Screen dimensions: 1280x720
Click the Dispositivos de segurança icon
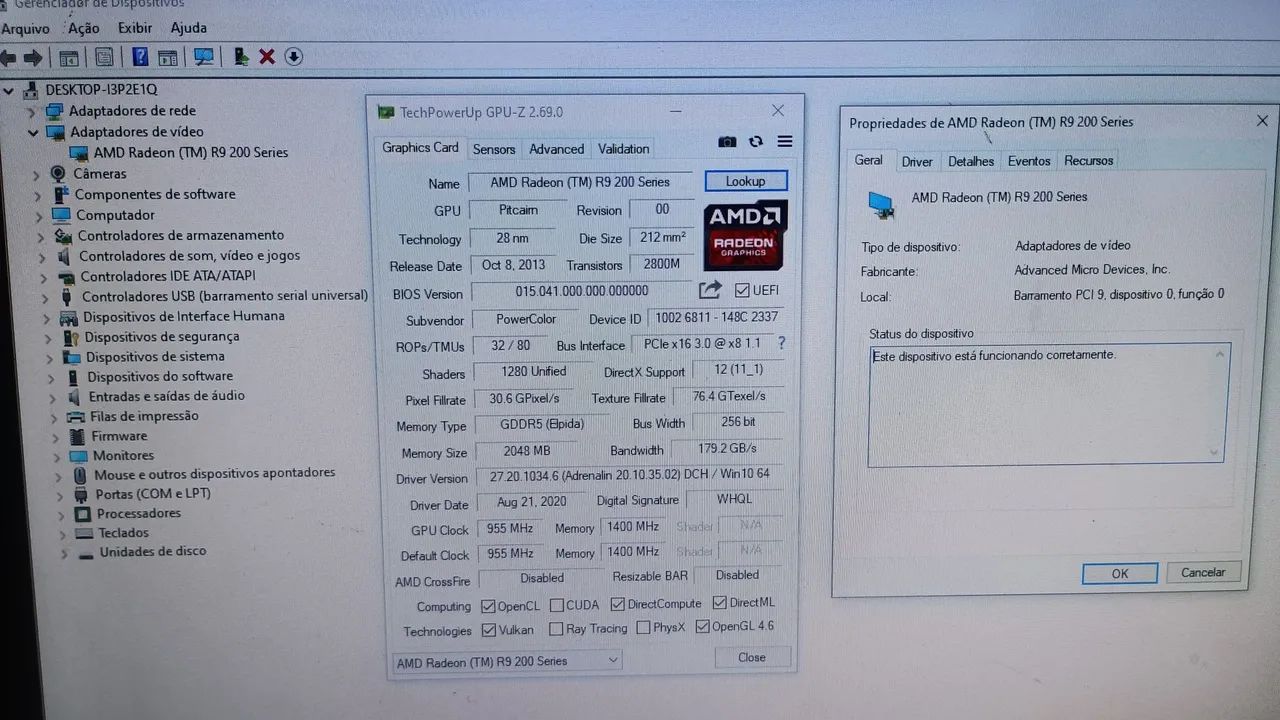tap(70, 337)
